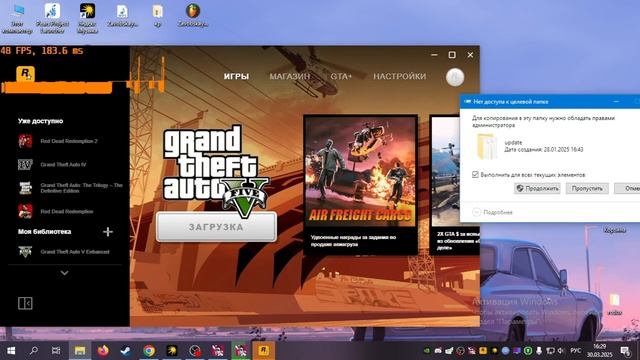The image size is (640, 360).
Task: Open Steam from the taskbar
Action: pos(125,350)
